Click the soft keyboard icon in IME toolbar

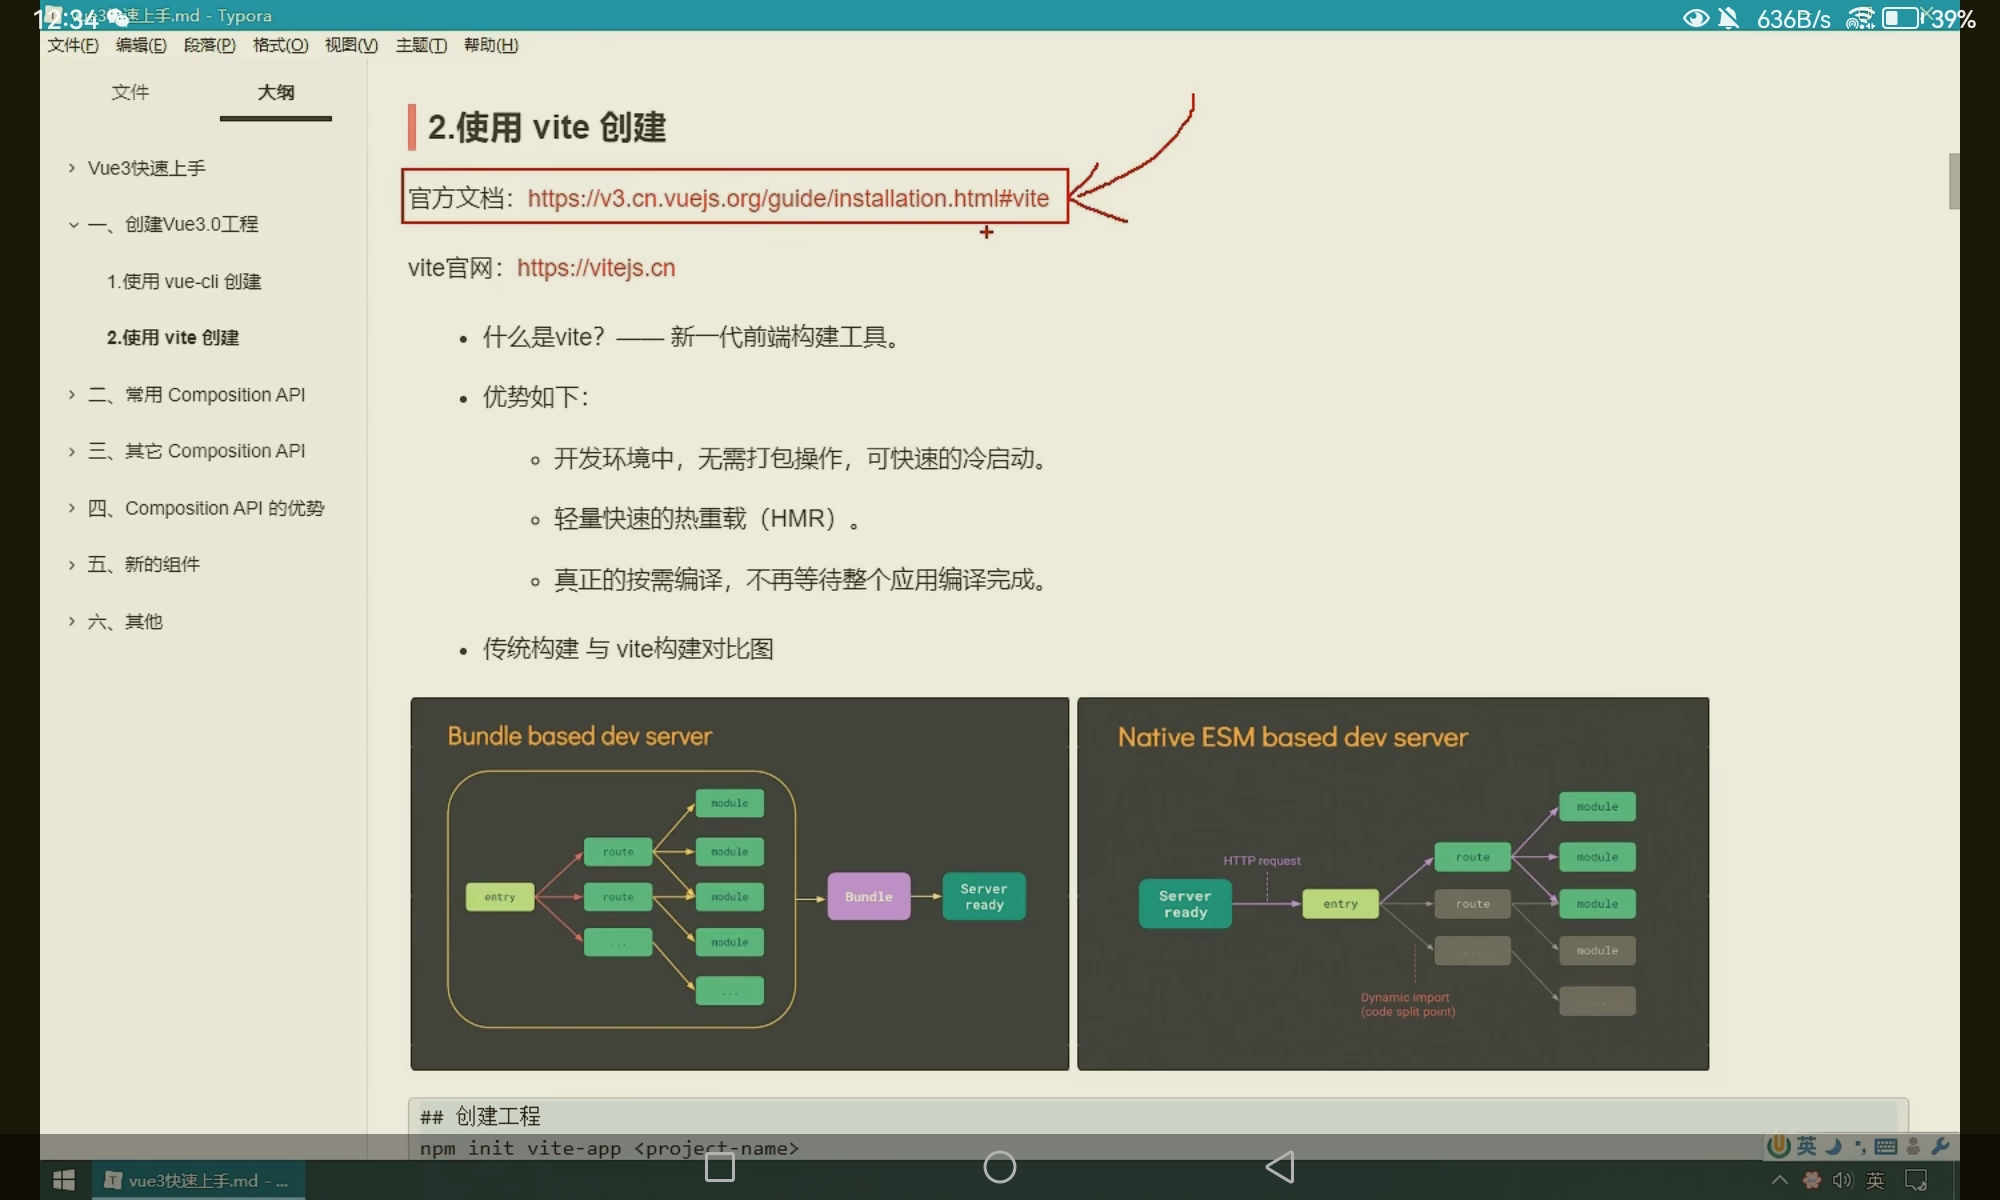[x=1886, y=1146]
